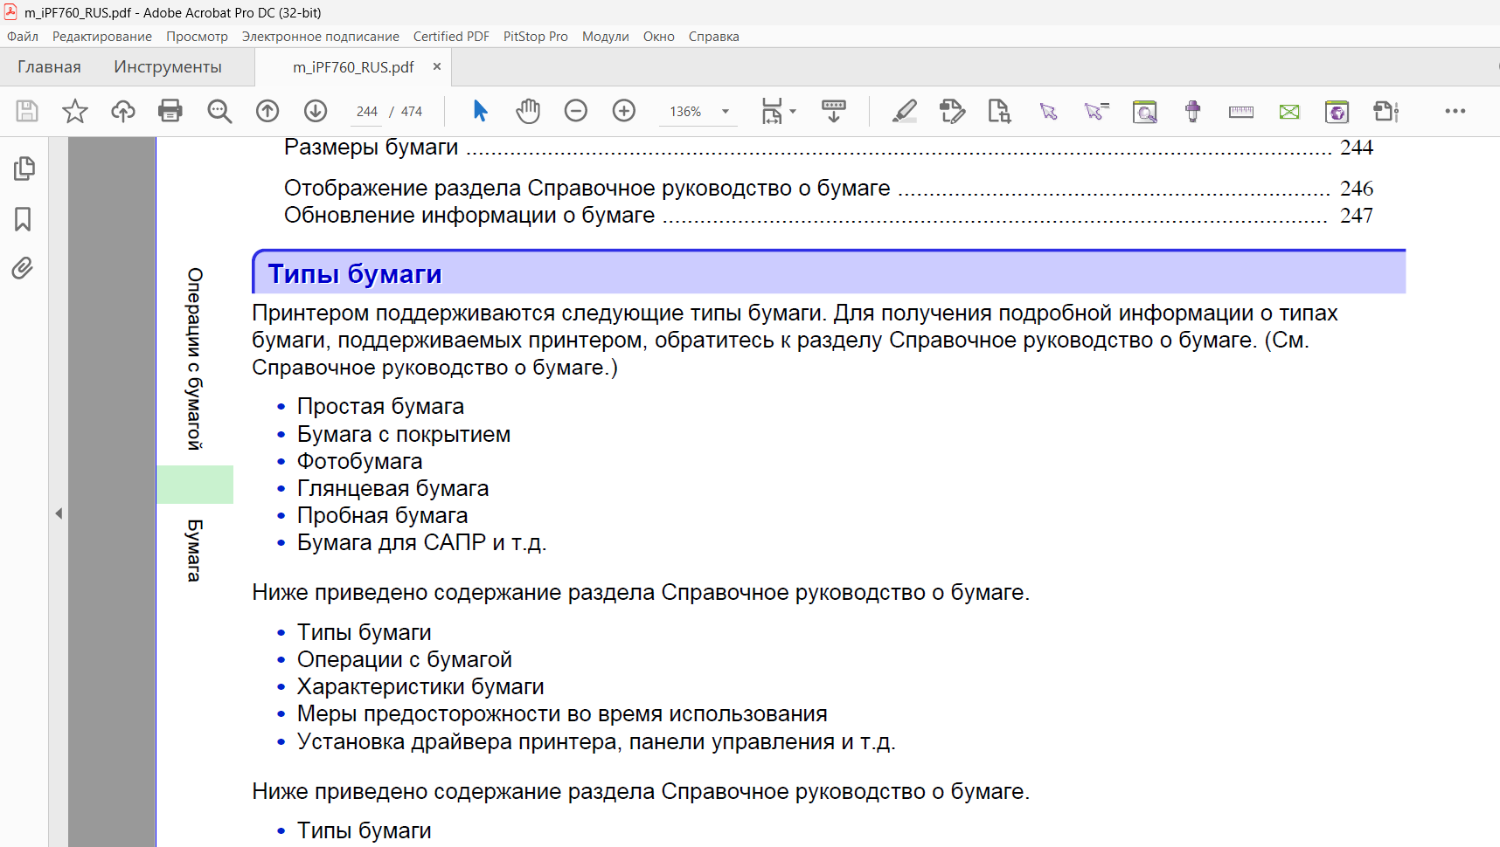Click the page number field 244

pyautogui.click(x=367, y=112)
